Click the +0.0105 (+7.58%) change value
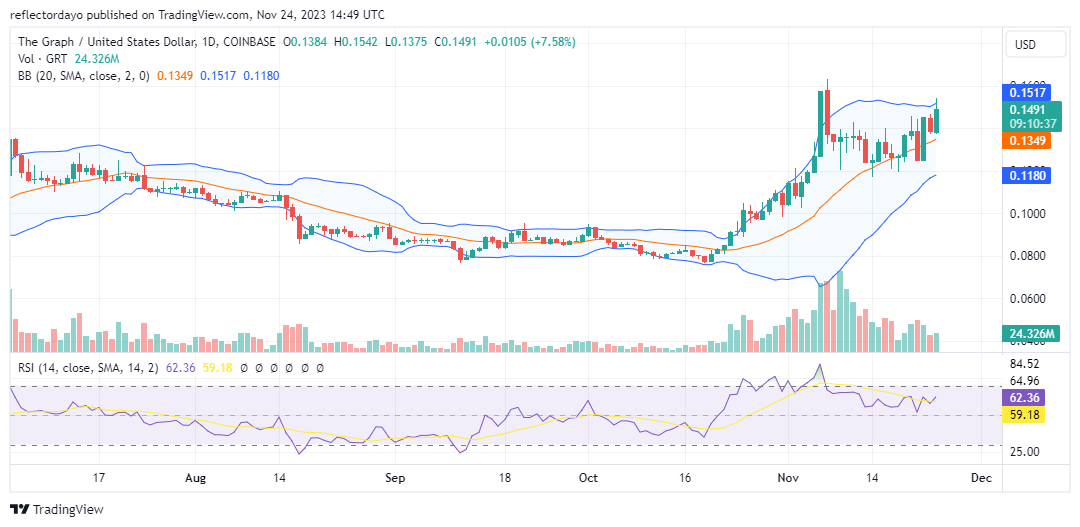1080x527 pixels. tap(529, 42)
